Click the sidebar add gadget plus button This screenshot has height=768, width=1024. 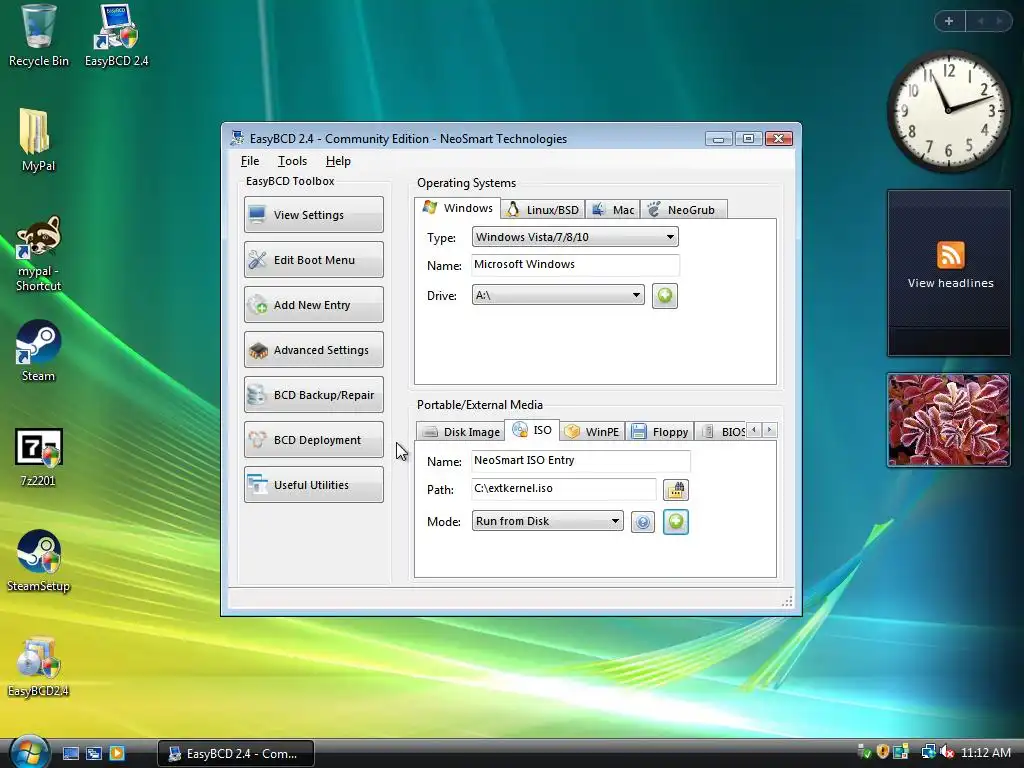tap(949, 21)
